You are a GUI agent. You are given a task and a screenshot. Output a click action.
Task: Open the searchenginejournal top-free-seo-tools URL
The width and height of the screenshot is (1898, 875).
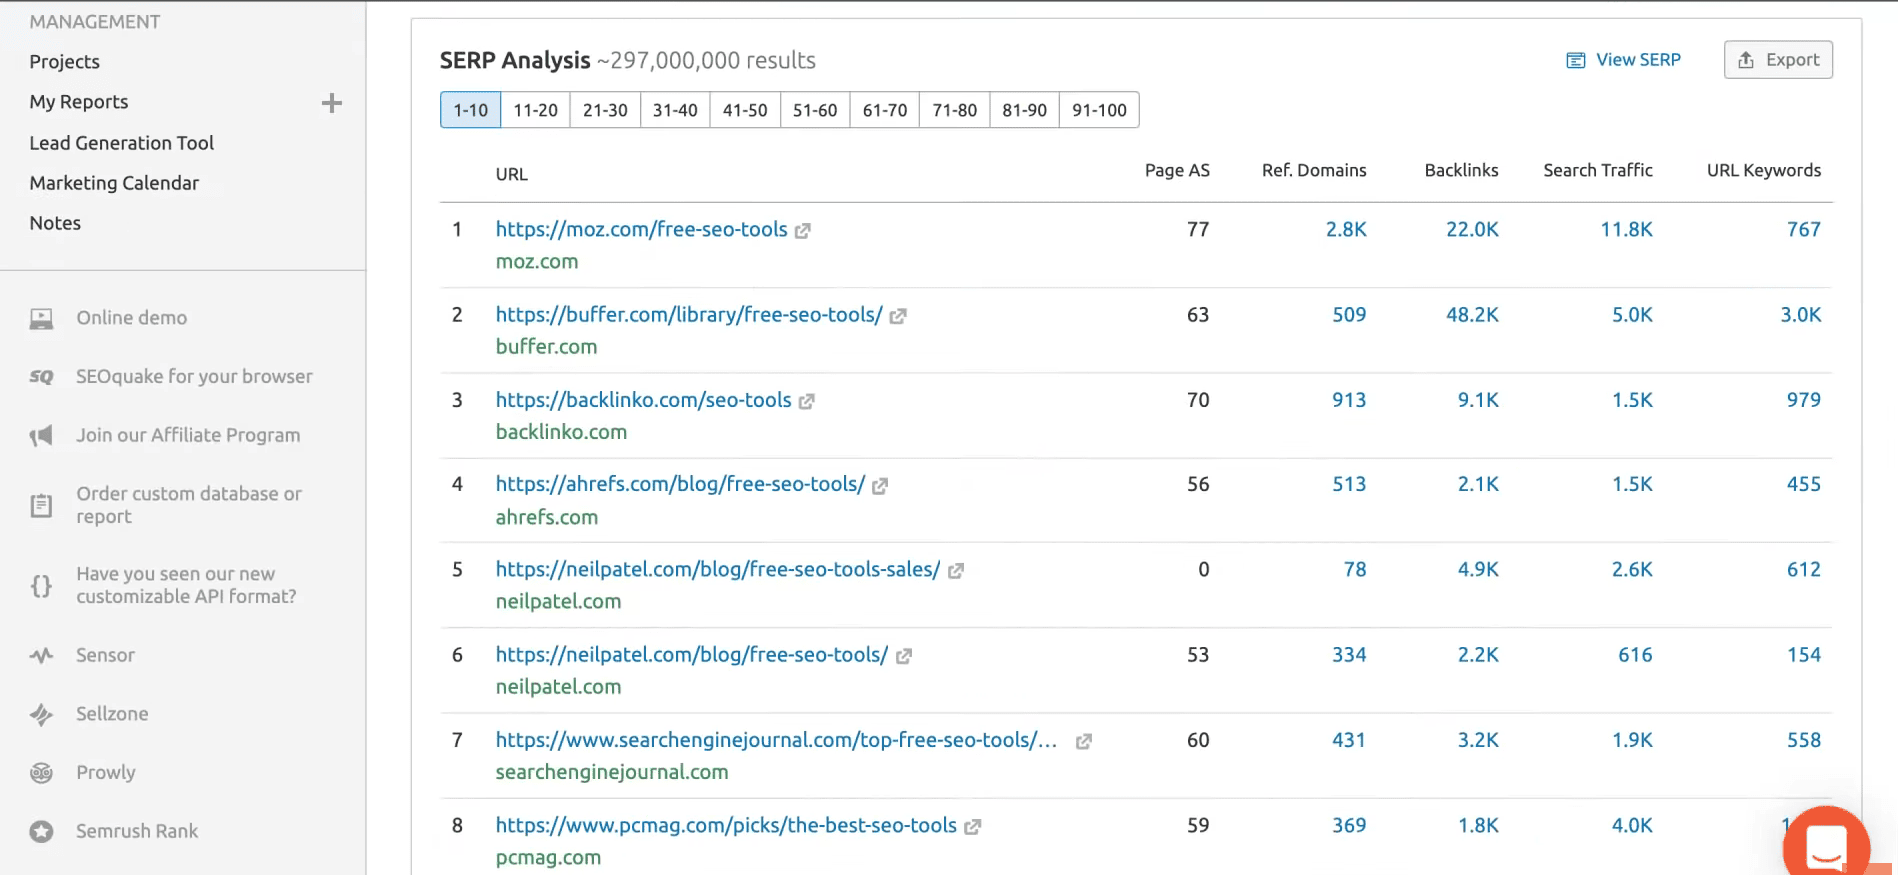(x=777, y=740)
